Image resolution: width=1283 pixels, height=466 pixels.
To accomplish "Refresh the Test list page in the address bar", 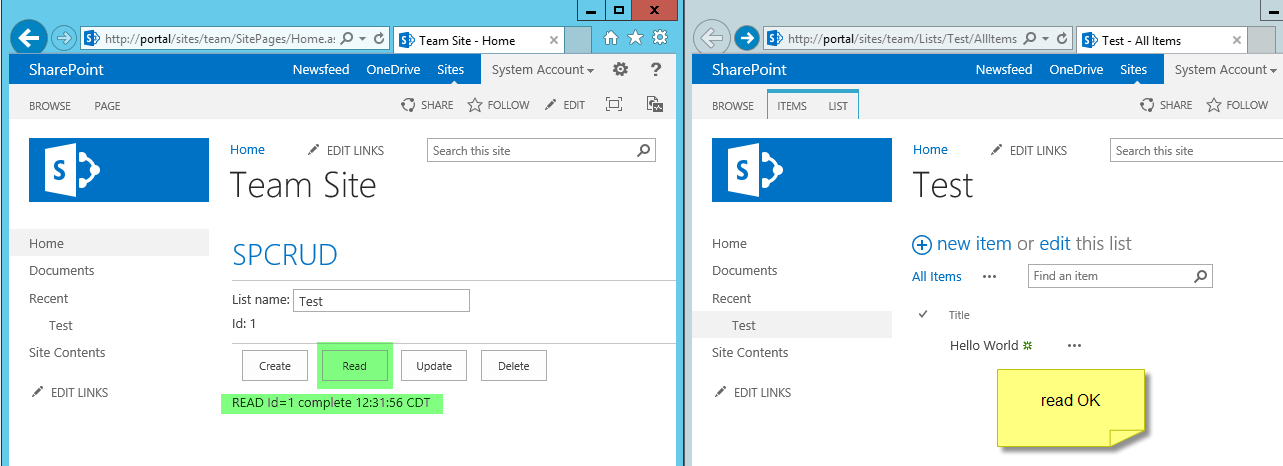I will (x=1062, y=39).
